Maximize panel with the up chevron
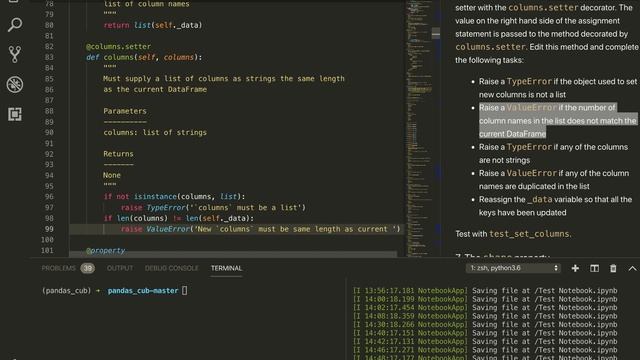This screenshot has width=640, height=360. [632, 268]
